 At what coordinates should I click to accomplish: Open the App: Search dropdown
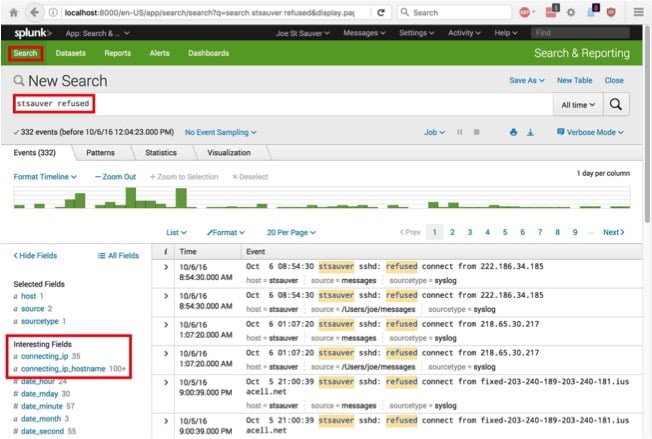tap(98, 33)
